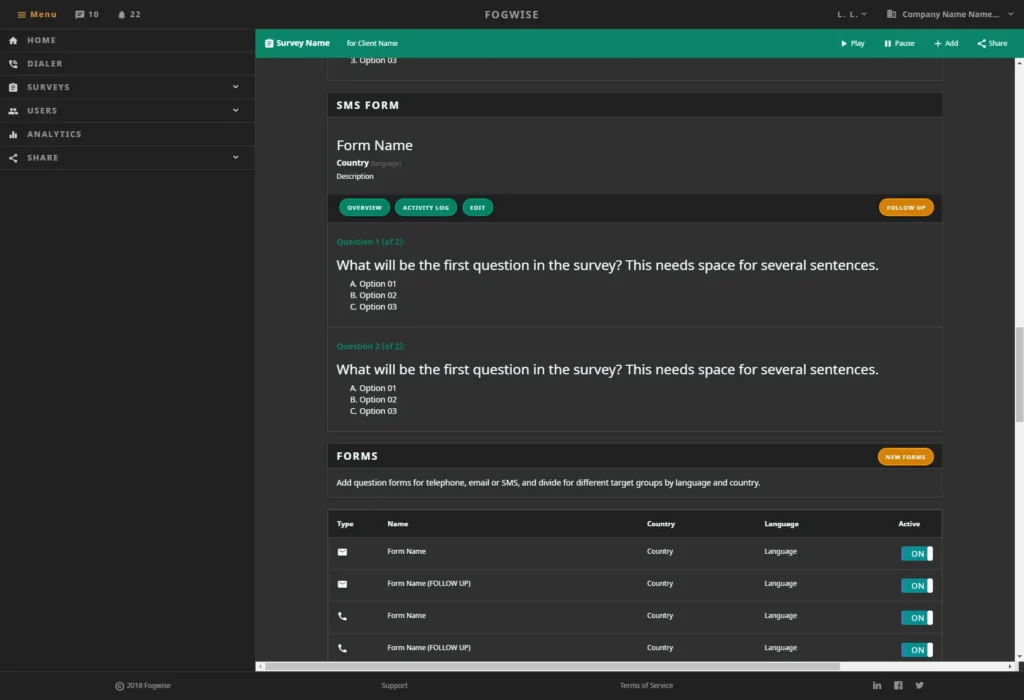
Task: Click the Language column header
Action: pos(781,524)
